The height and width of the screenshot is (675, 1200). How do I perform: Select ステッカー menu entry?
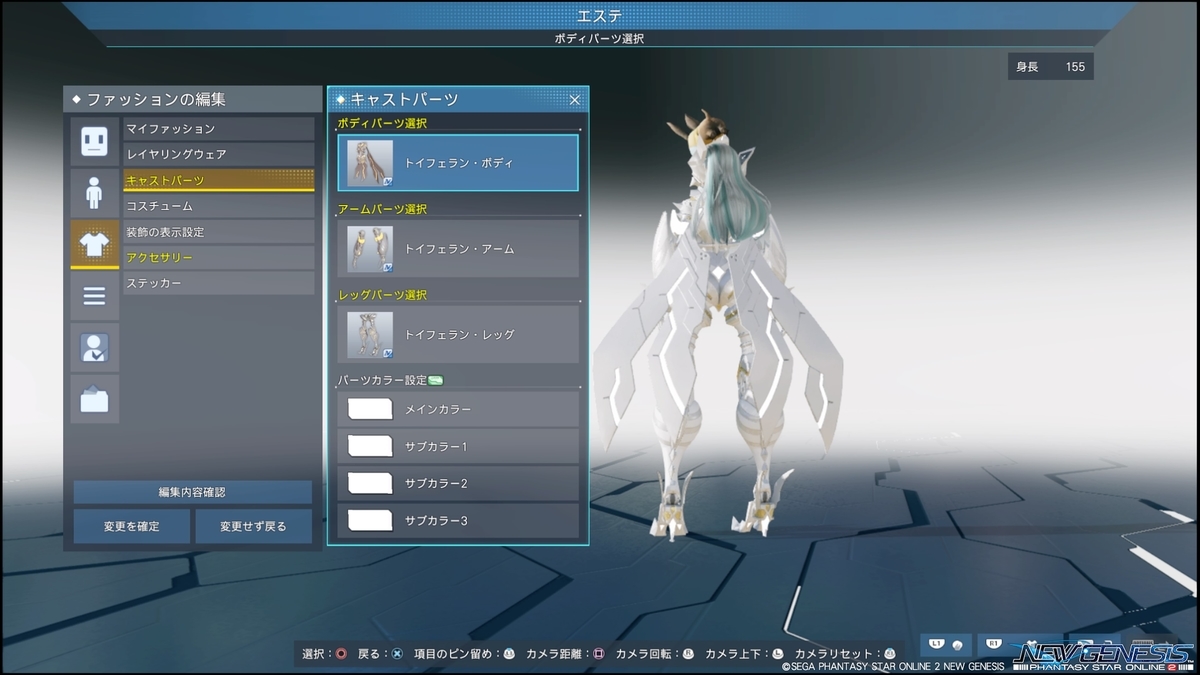coord(219,283)
